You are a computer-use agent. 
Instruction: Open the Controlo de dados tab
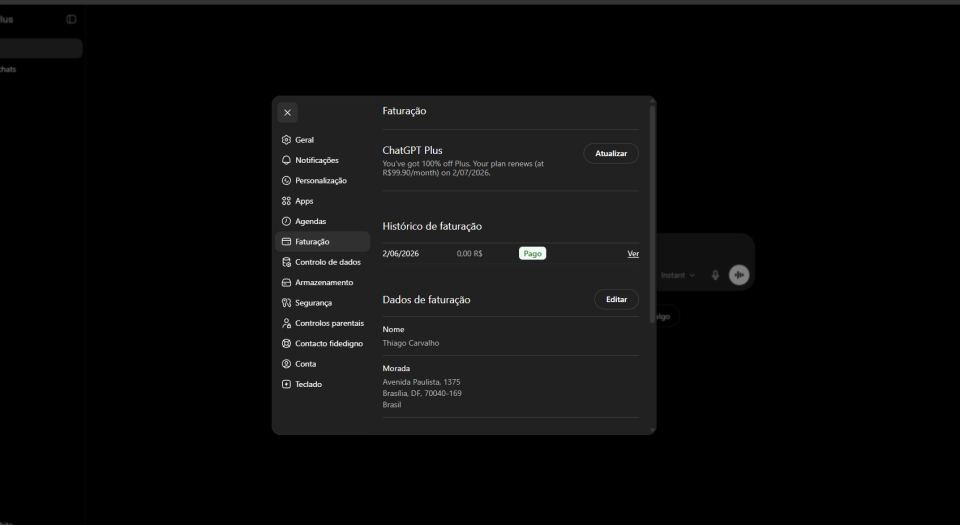coord(323,262)
